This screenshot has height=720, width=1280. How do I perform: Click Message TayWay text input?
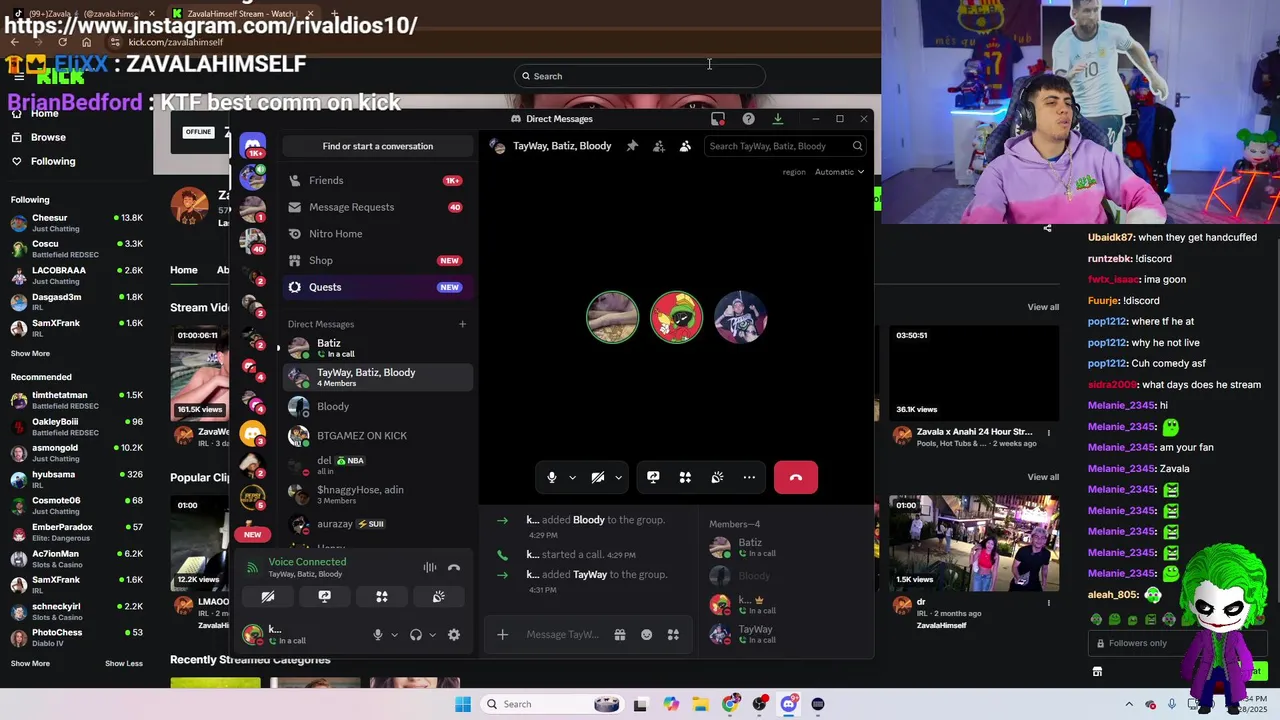coord(564,634)
